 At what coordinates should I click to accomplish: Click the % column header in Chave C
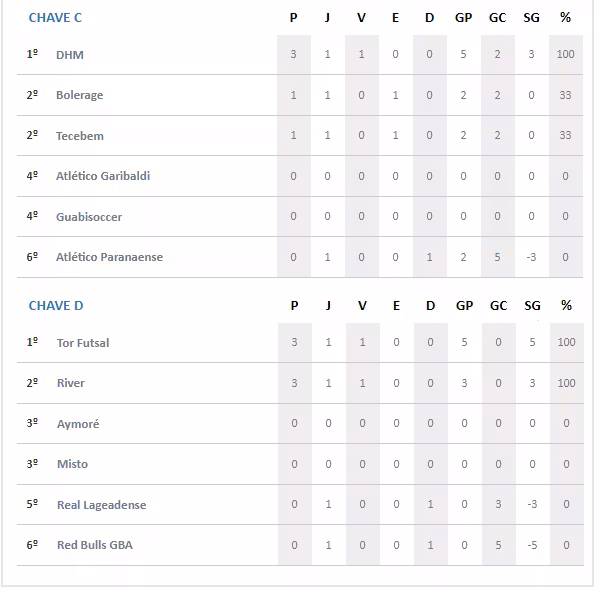(566, 18)
